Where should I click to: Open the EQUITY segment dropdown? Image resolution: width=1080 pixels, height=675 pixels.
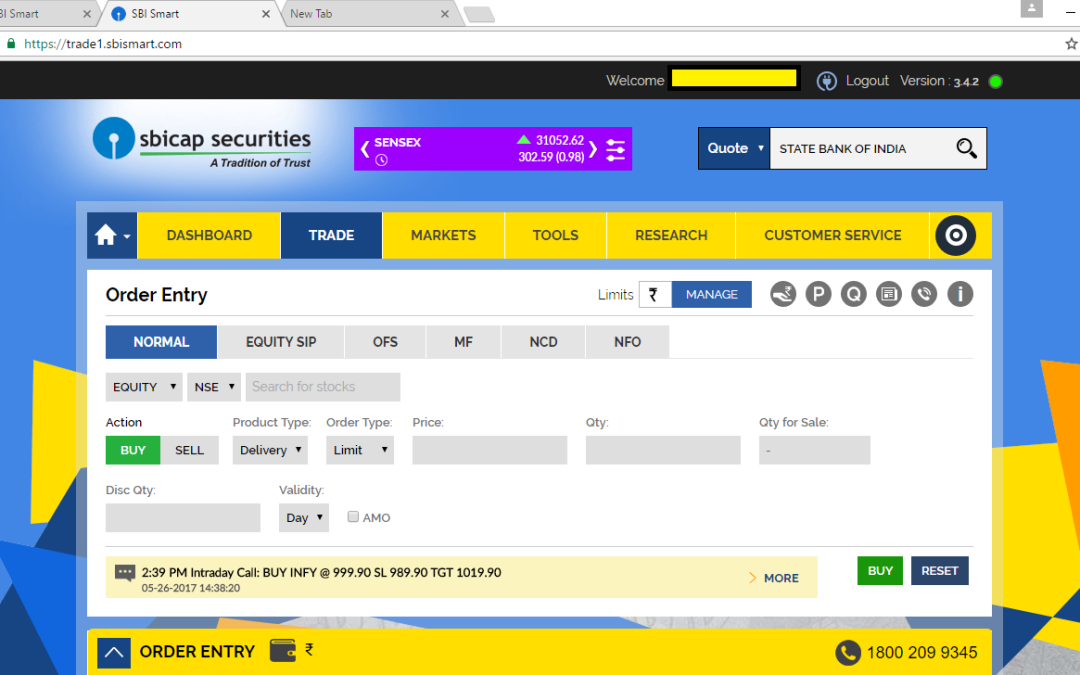tap(143, 387)
